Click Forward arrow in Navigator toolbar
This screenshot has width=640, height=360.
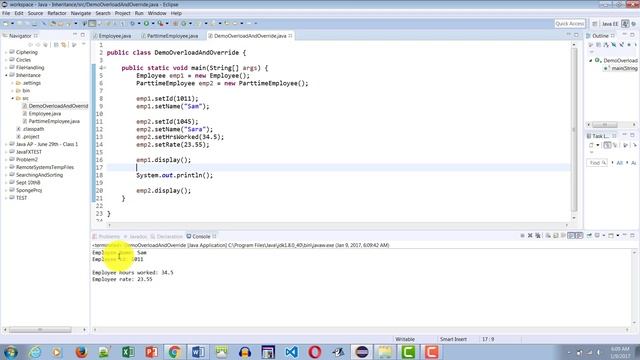tap(38, 44)
